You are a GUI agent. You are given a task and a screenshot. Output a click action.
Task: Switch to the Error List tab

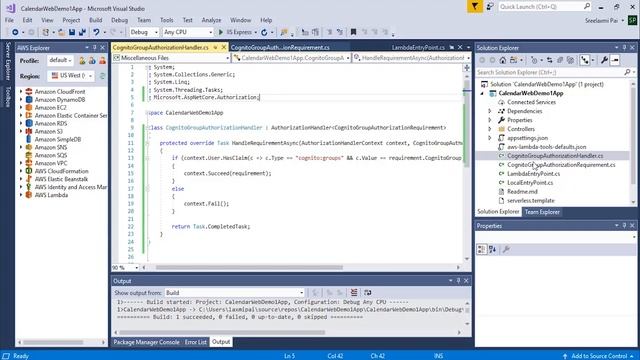[196, 342]
